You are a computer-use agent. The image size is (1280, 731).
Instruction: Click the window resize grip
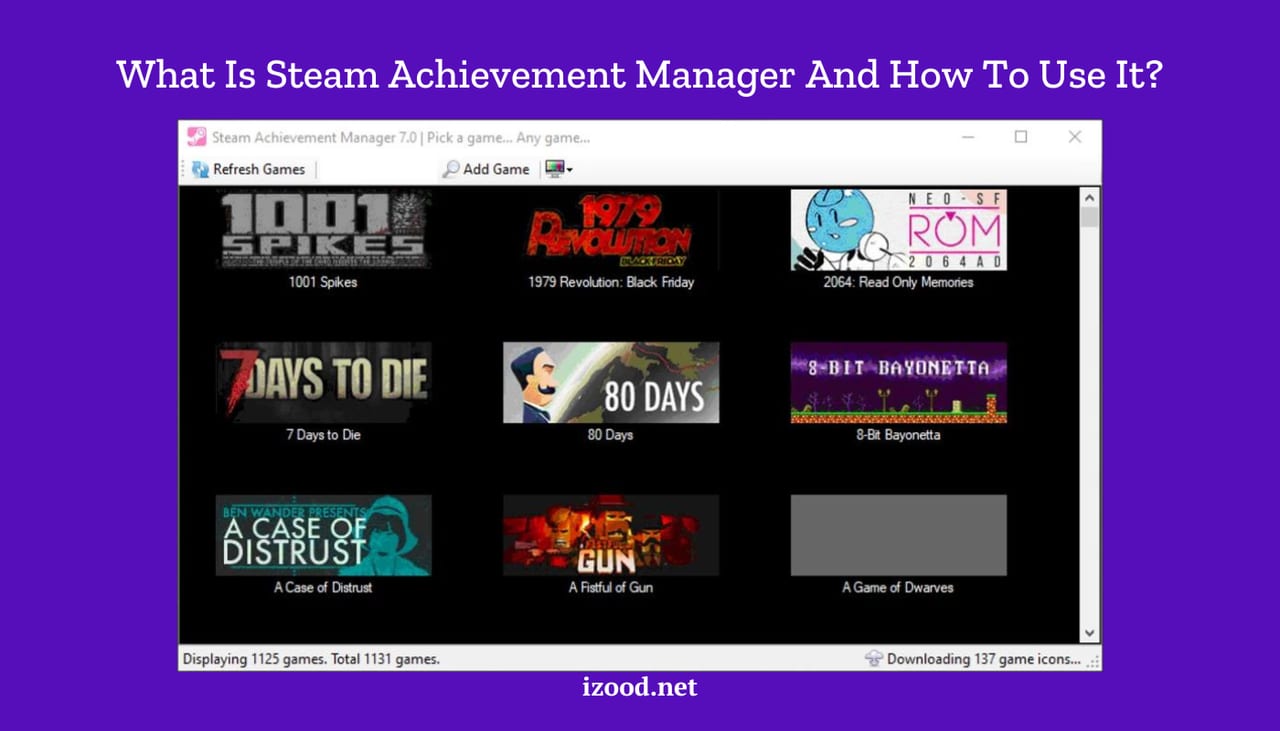point(1093,661)
